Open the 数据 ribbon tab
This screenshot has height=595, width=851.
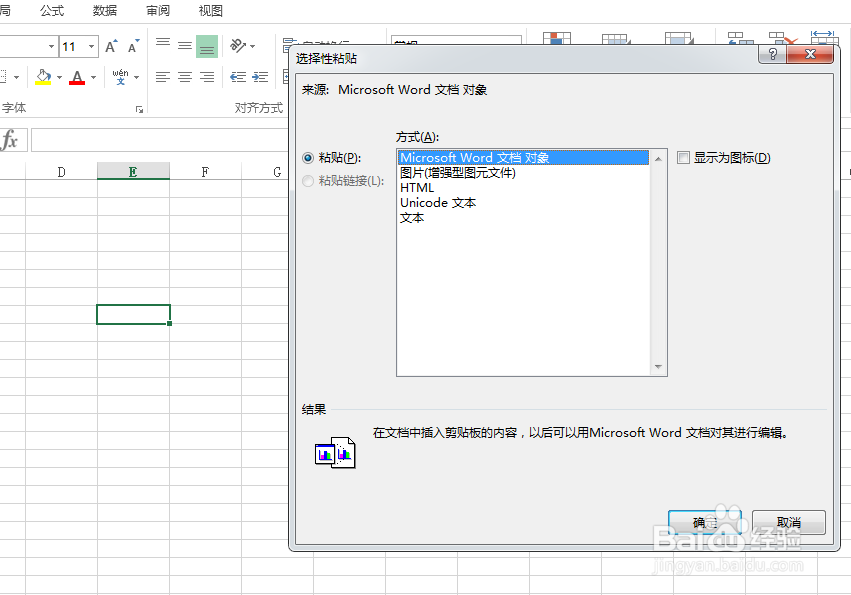[x=105, y=11]
